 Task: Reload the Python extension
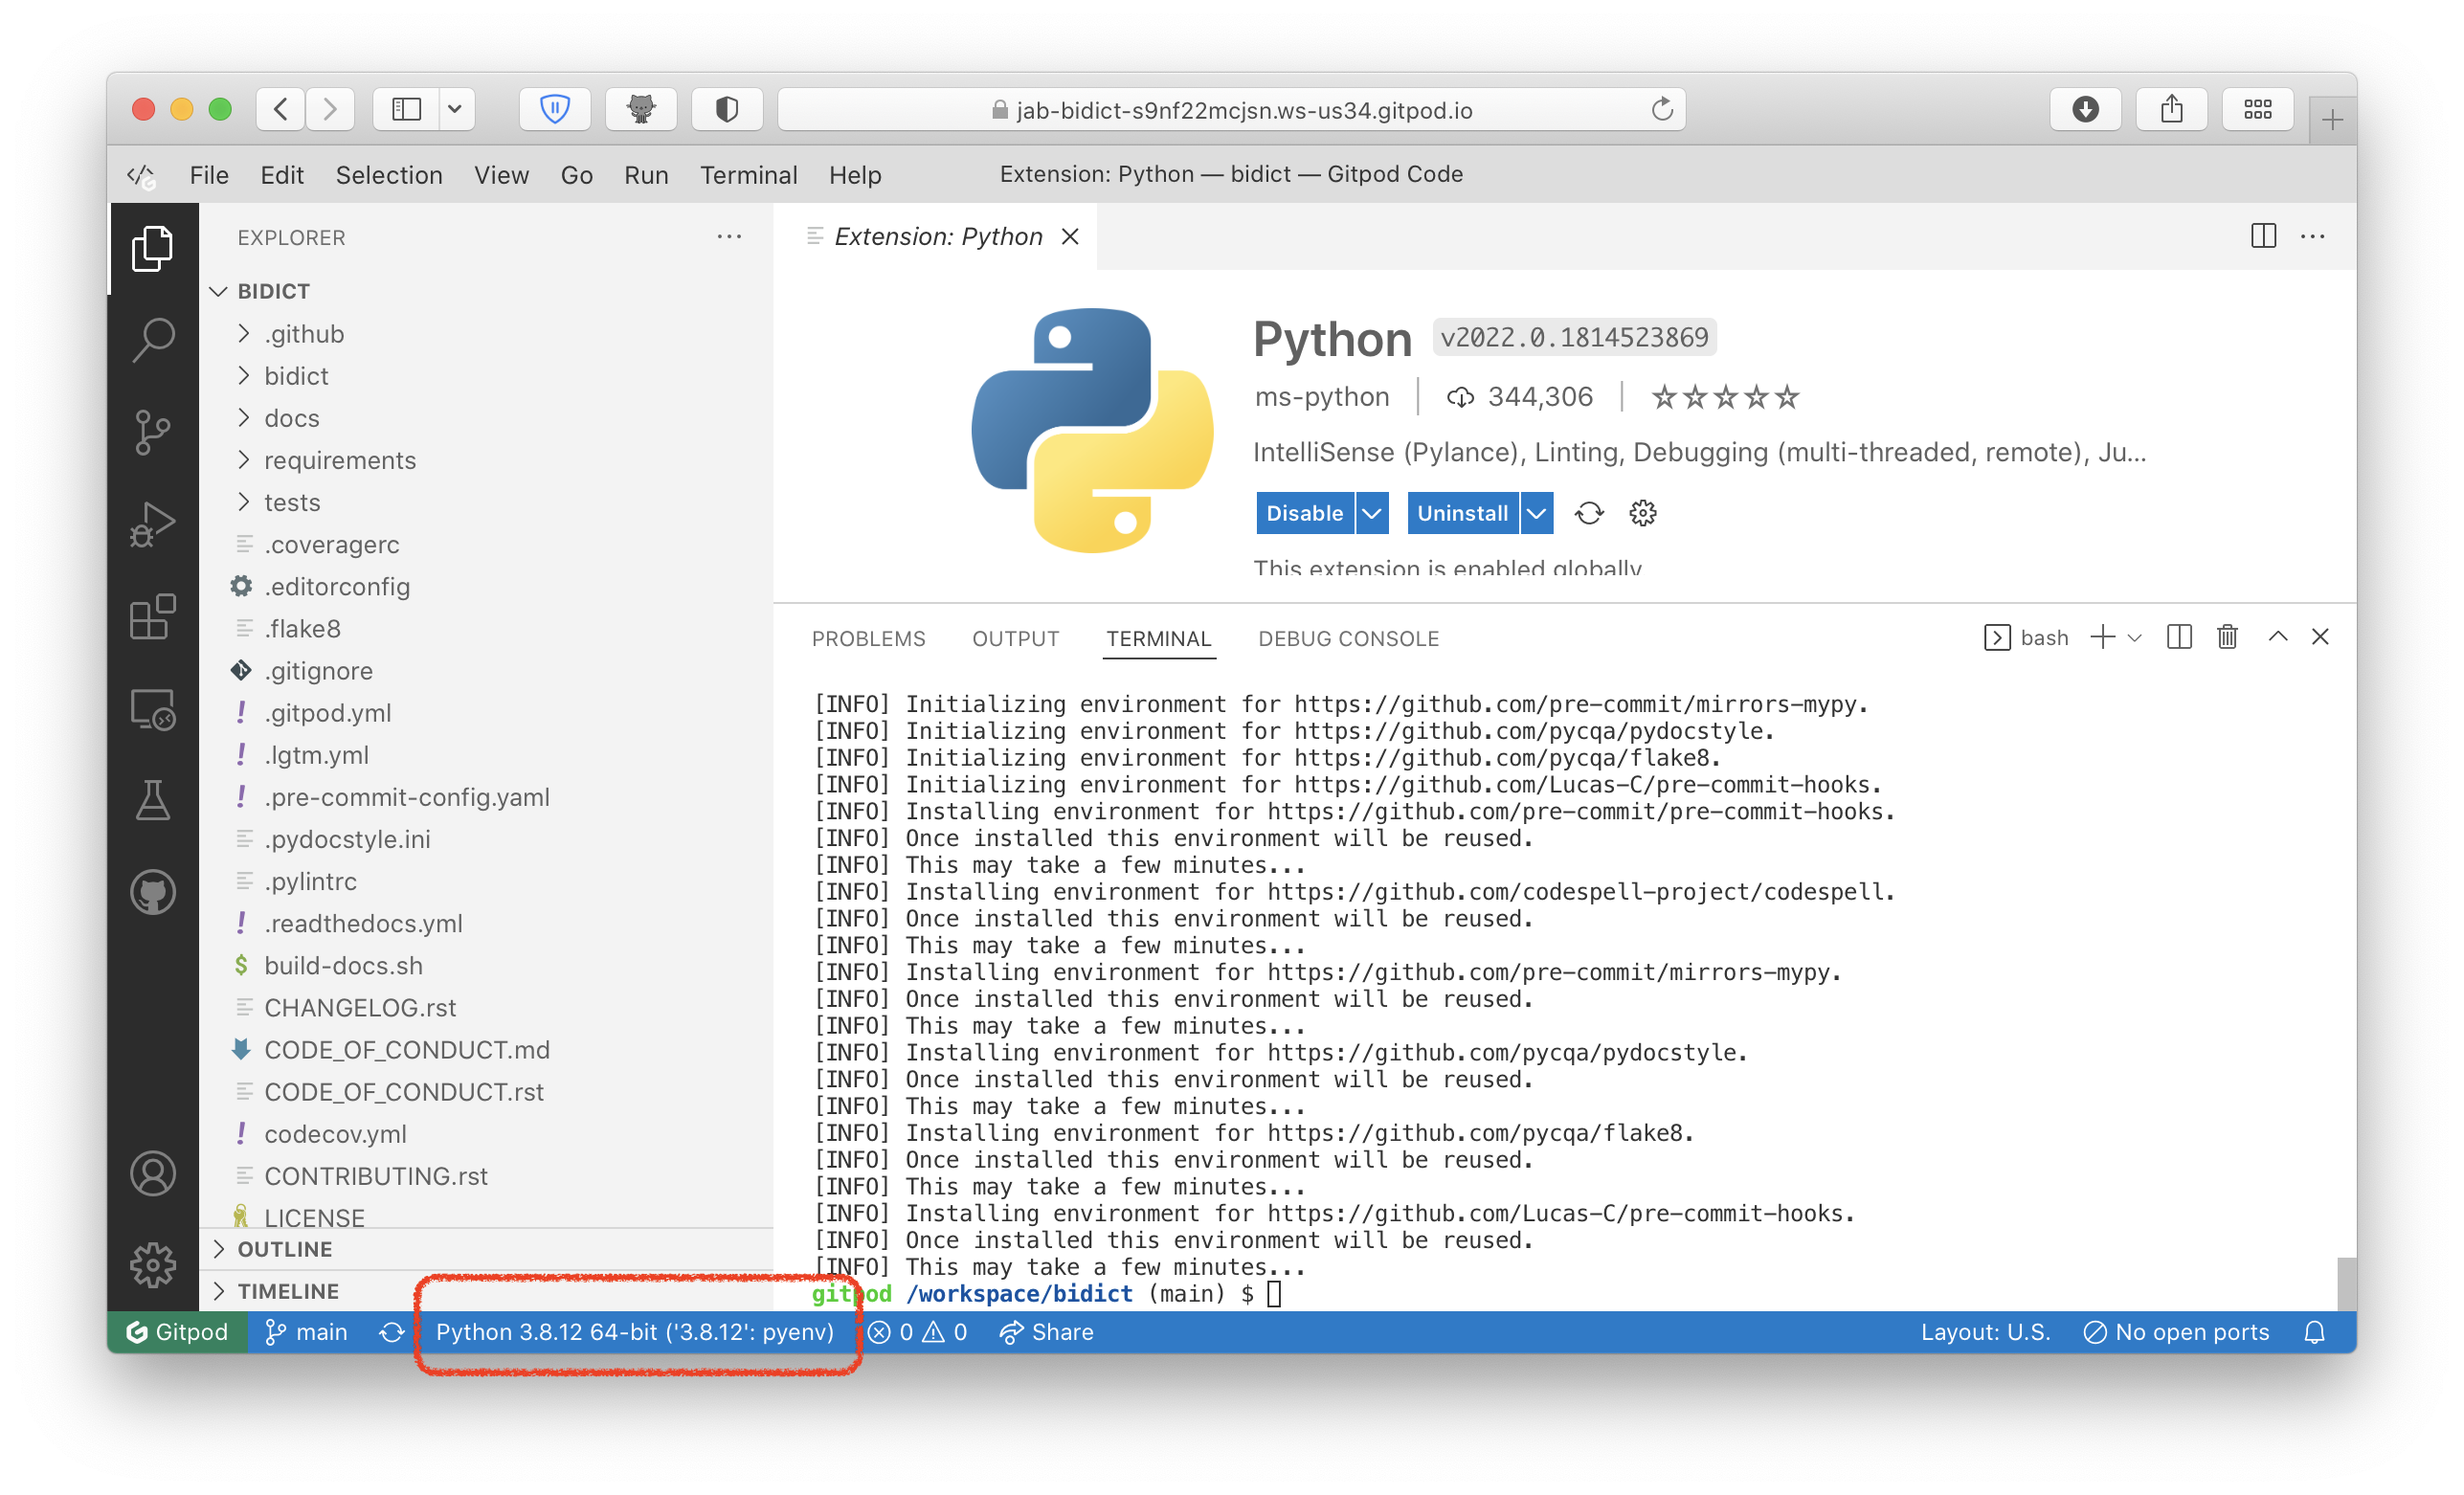pyautogui.click(x=1588, y=513)
